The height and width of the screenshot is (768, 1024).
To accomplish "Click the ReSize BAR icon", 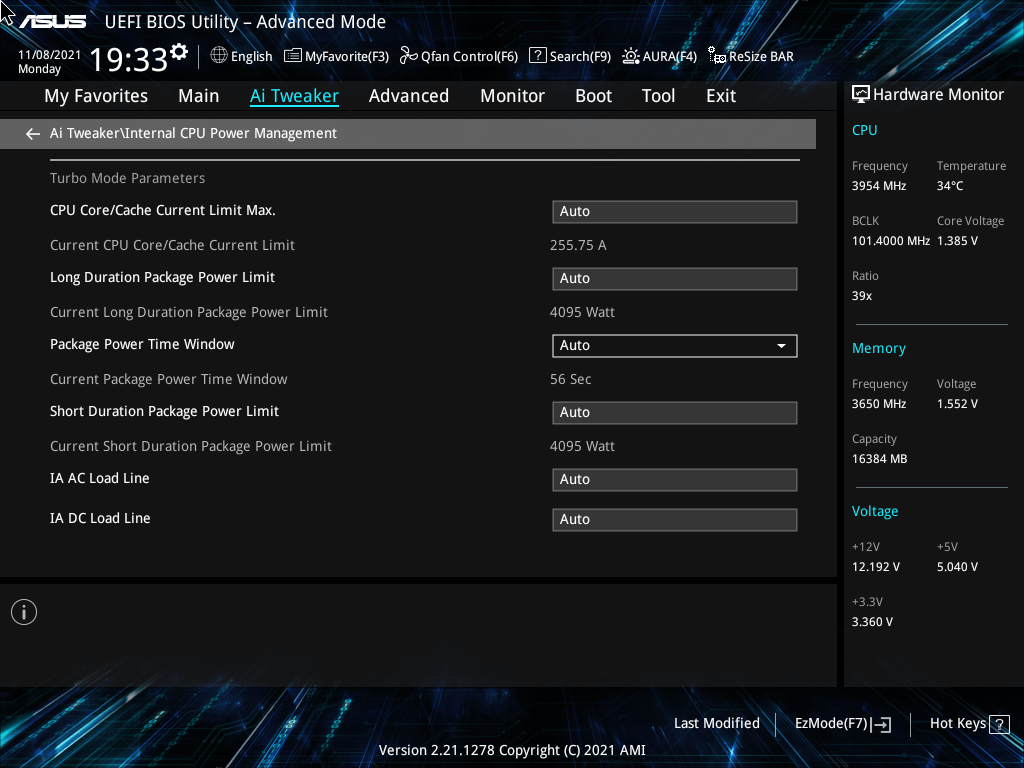I will point(717,56).
